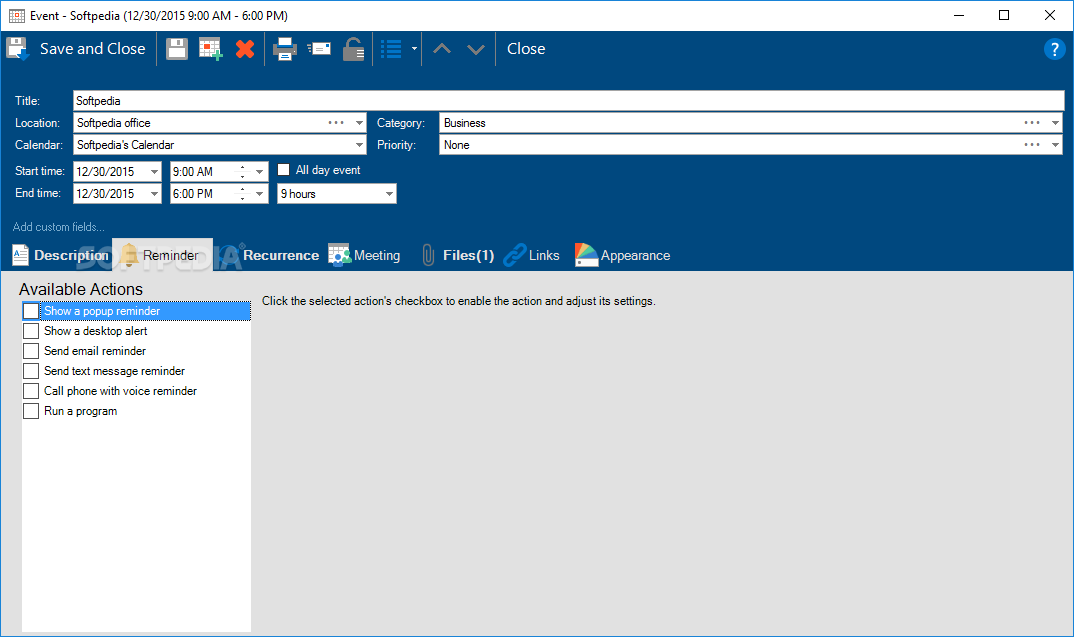The height and width of the screenshot is (637, 1074).
Task: Click the calendar icon in title bar
Action: point(16,15)
